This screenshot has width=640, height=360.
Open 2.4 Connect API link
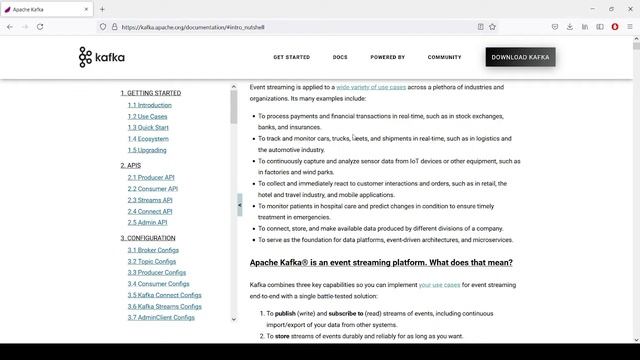(150, 211)
